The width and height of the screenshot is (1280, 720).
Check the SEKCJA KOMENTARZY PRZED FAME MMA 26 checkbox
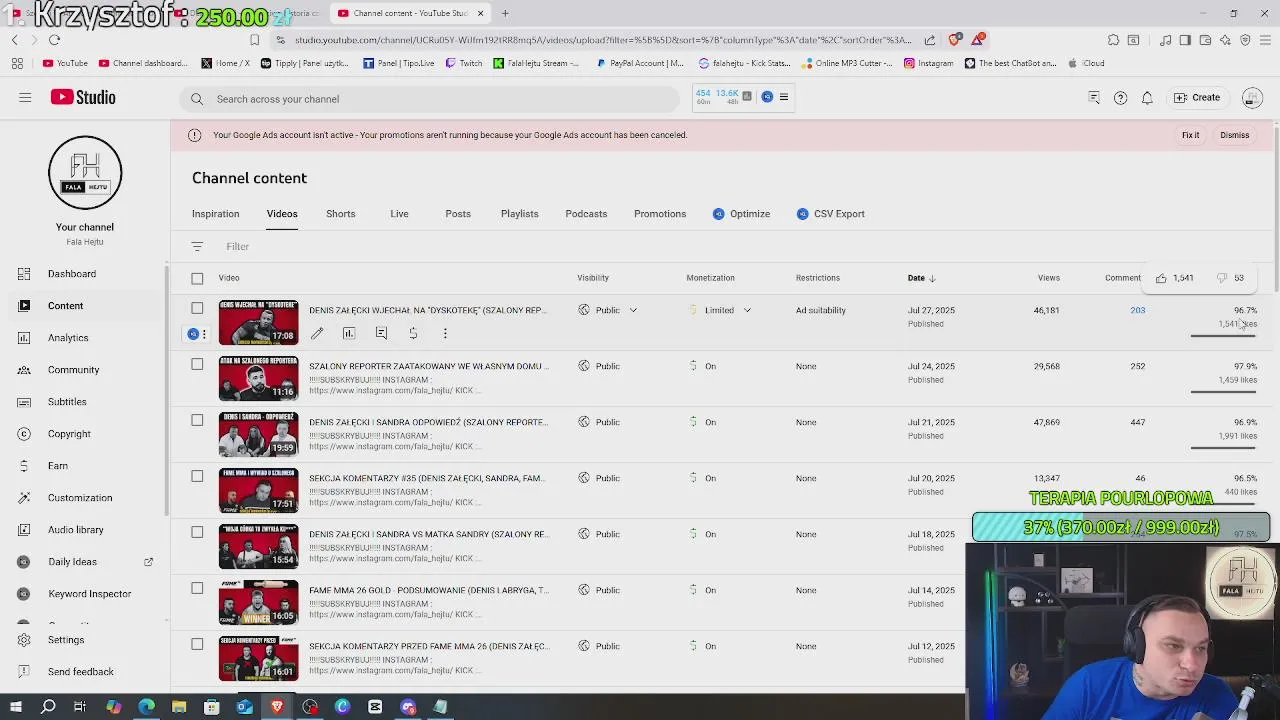click(197, 645)
